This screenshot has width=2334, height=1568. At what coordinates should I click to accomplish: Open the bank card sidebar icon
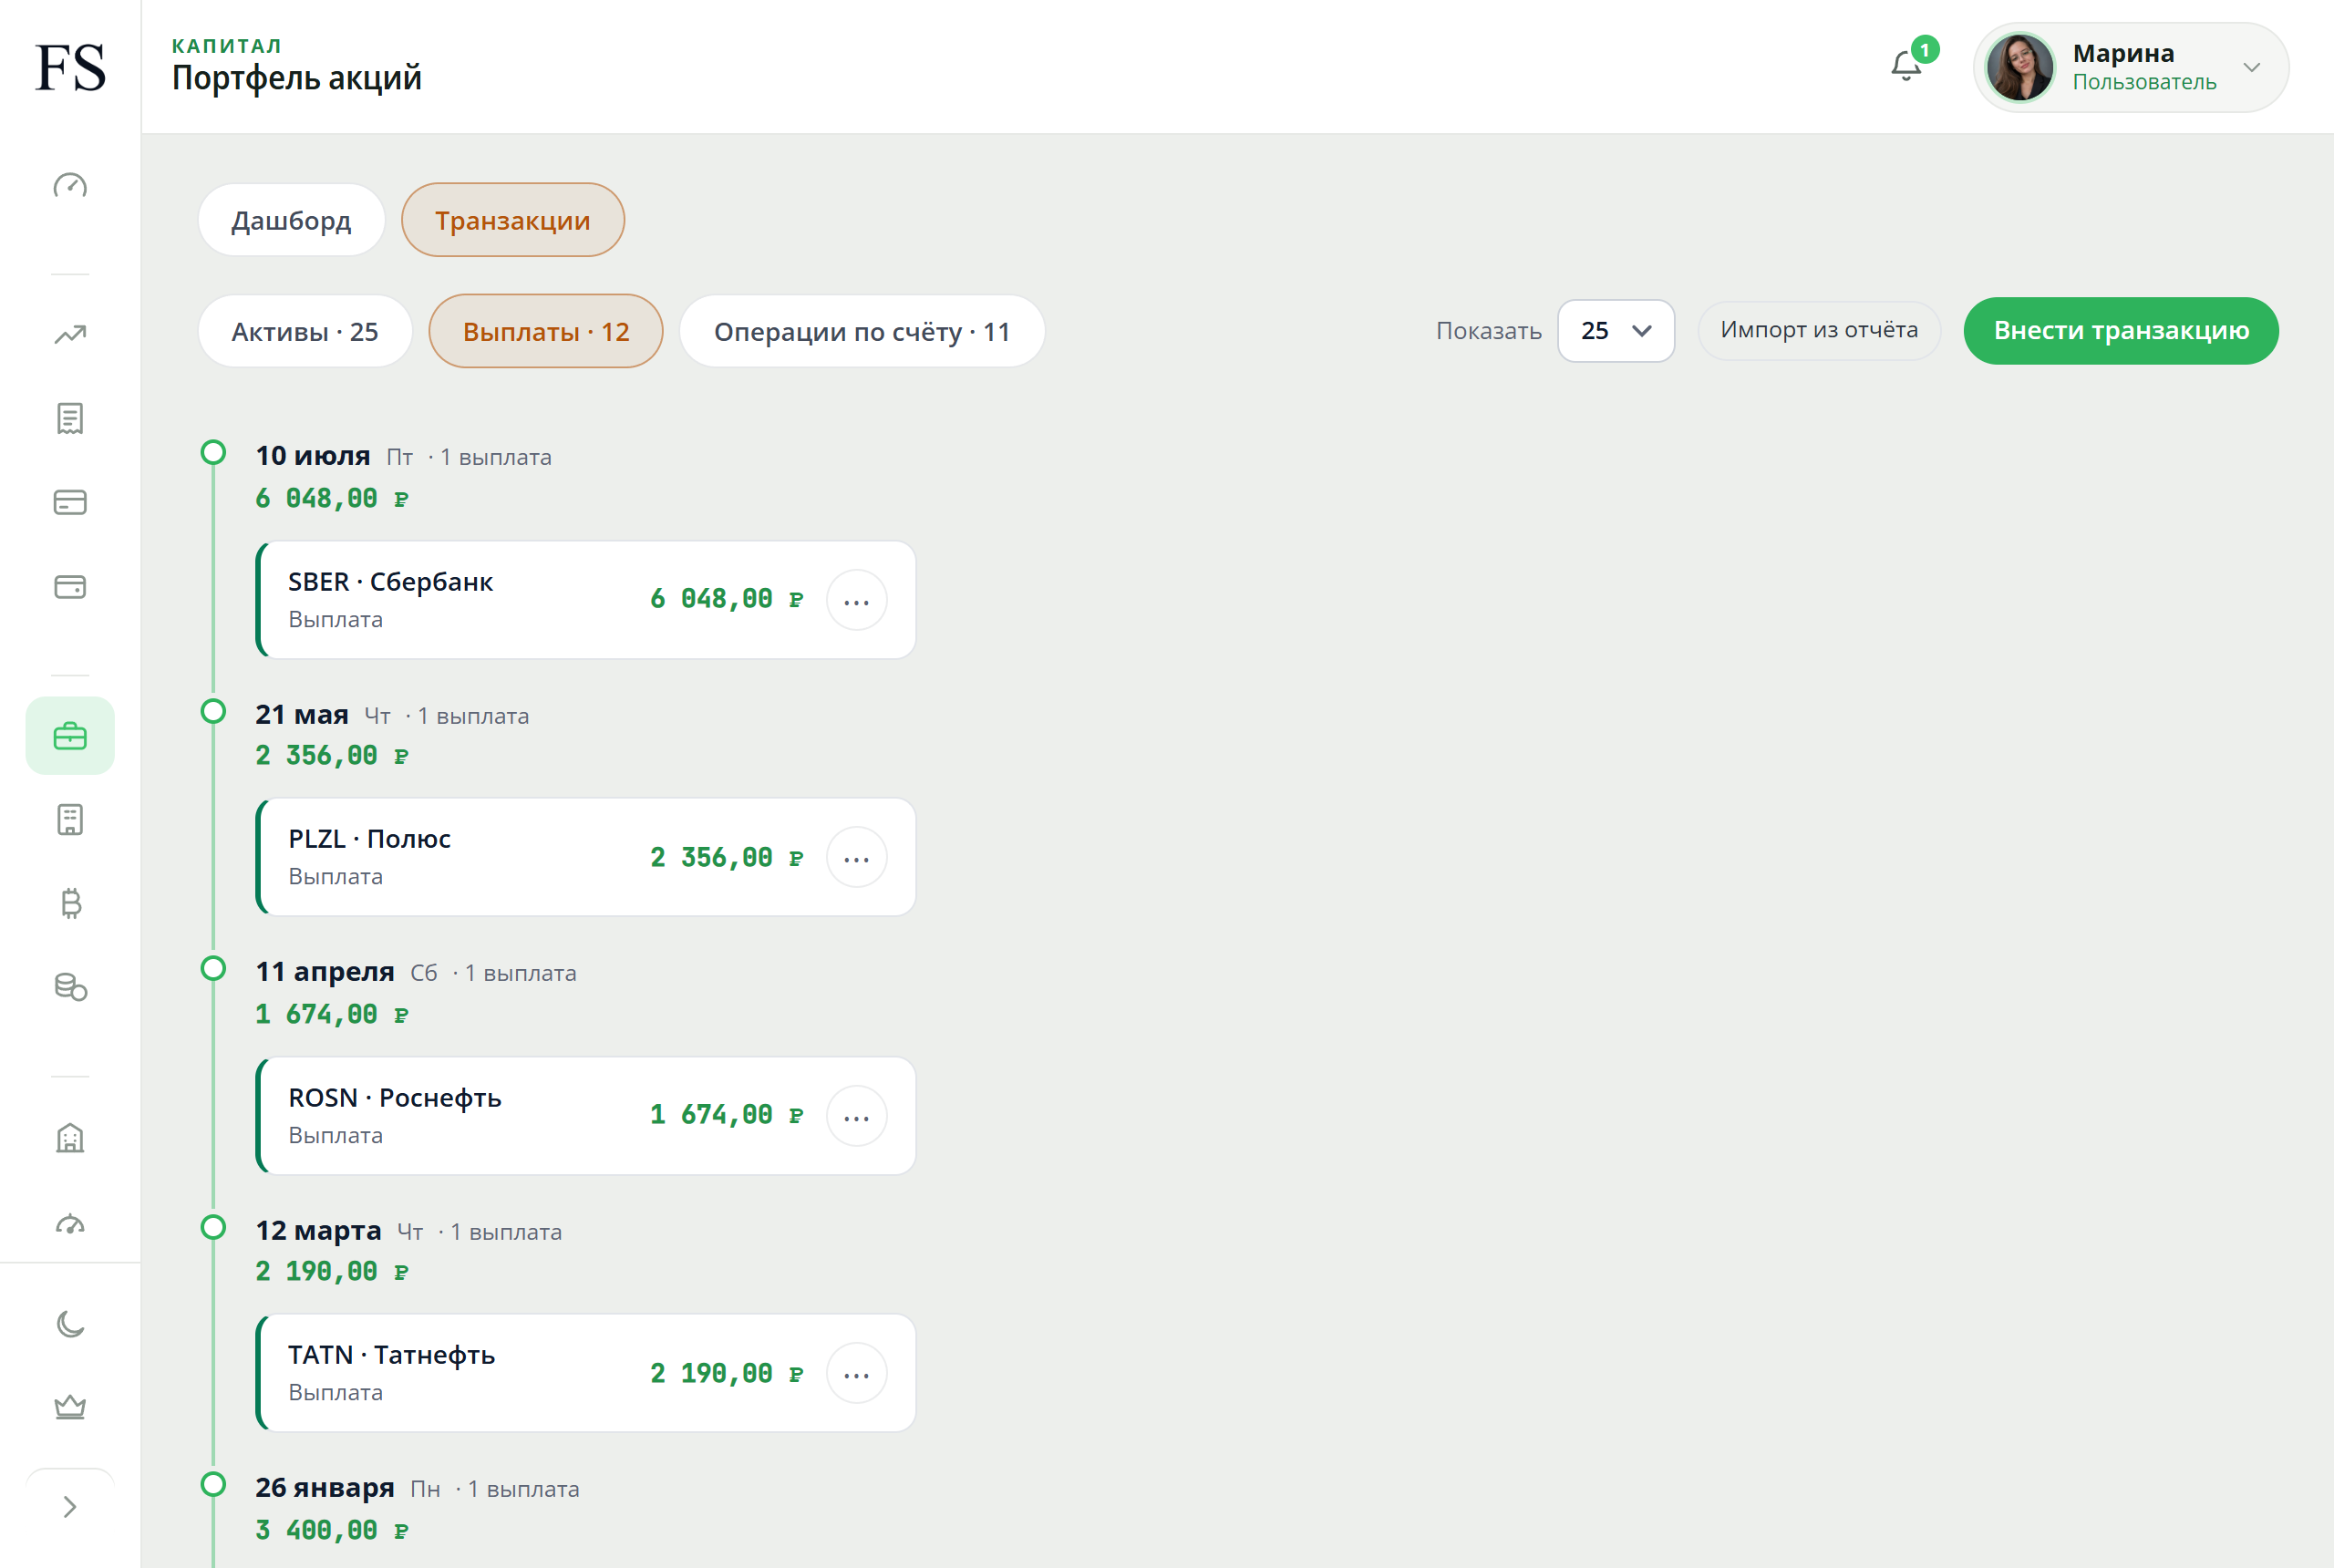pyautogui.click(x=70, y=502)
